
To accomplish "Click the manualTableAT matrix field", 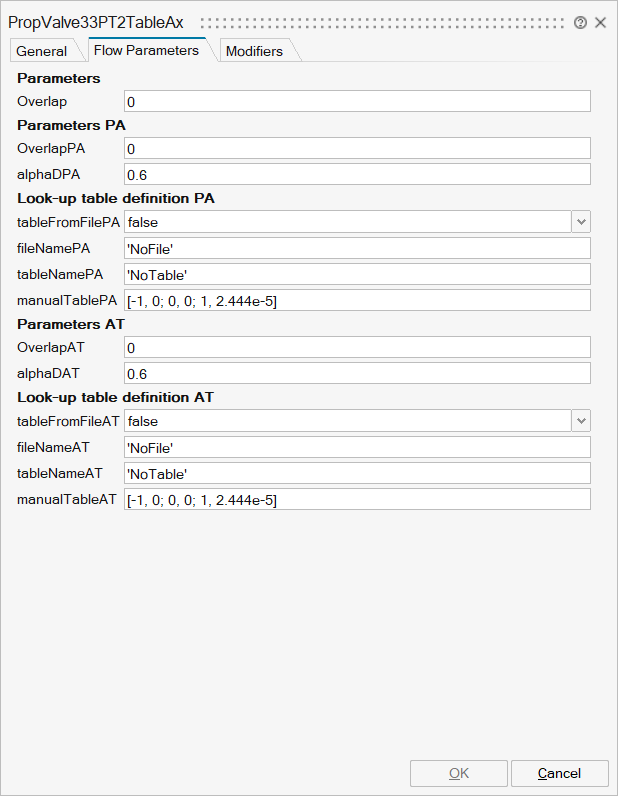I will [357, 499].
